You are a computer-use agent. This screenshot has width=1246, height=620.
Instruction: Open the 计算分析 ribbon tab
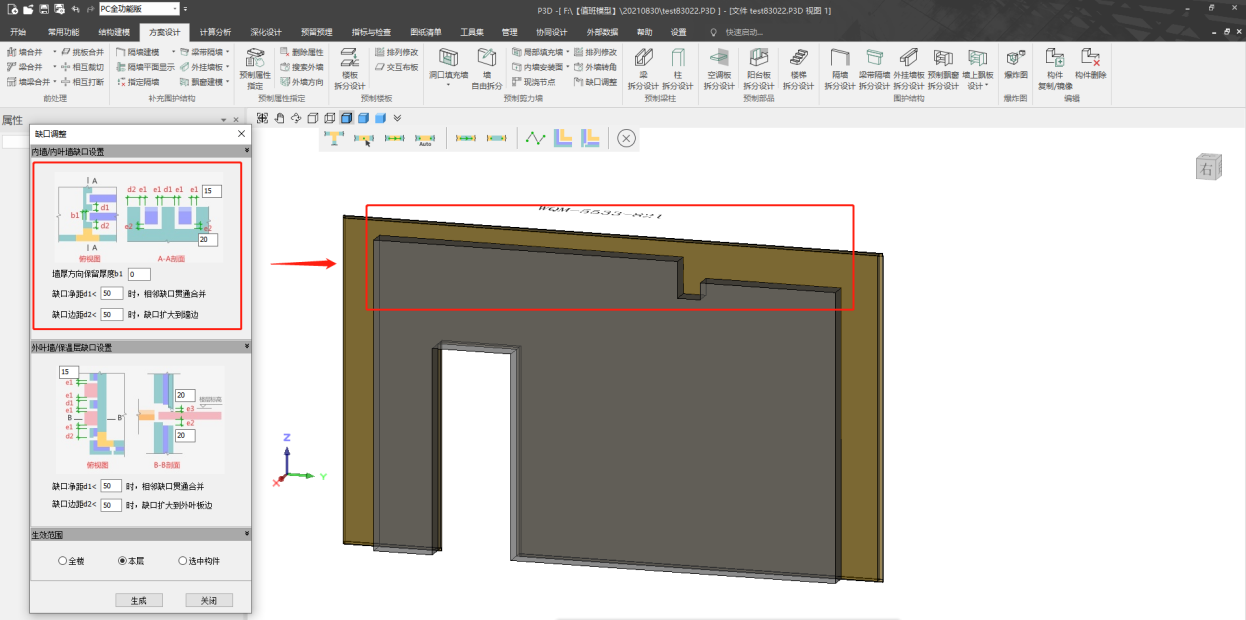point(214,32)
